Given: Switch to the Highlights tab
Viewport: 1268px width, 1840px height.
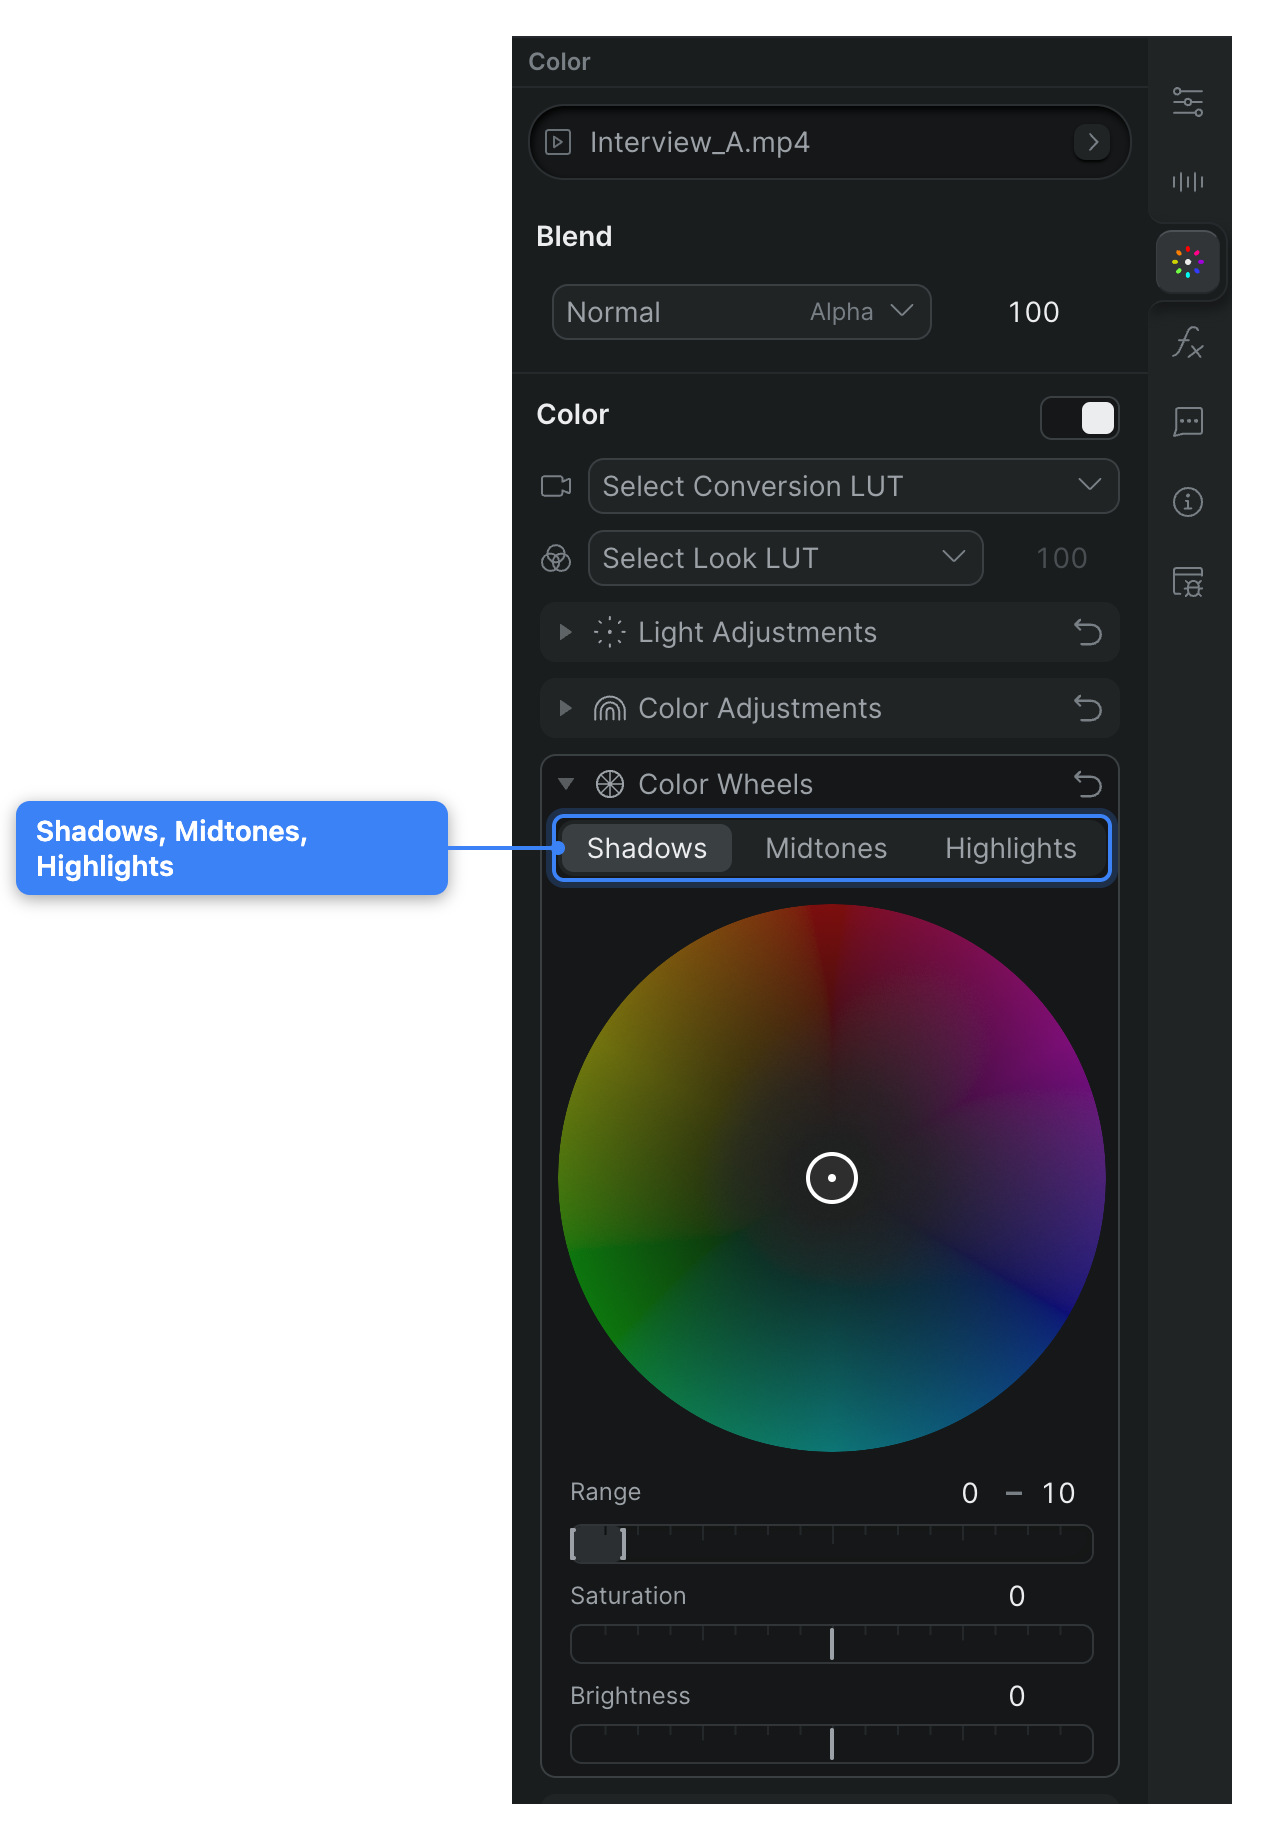Looking at the screenshot, I should [x=1011, y=848].
